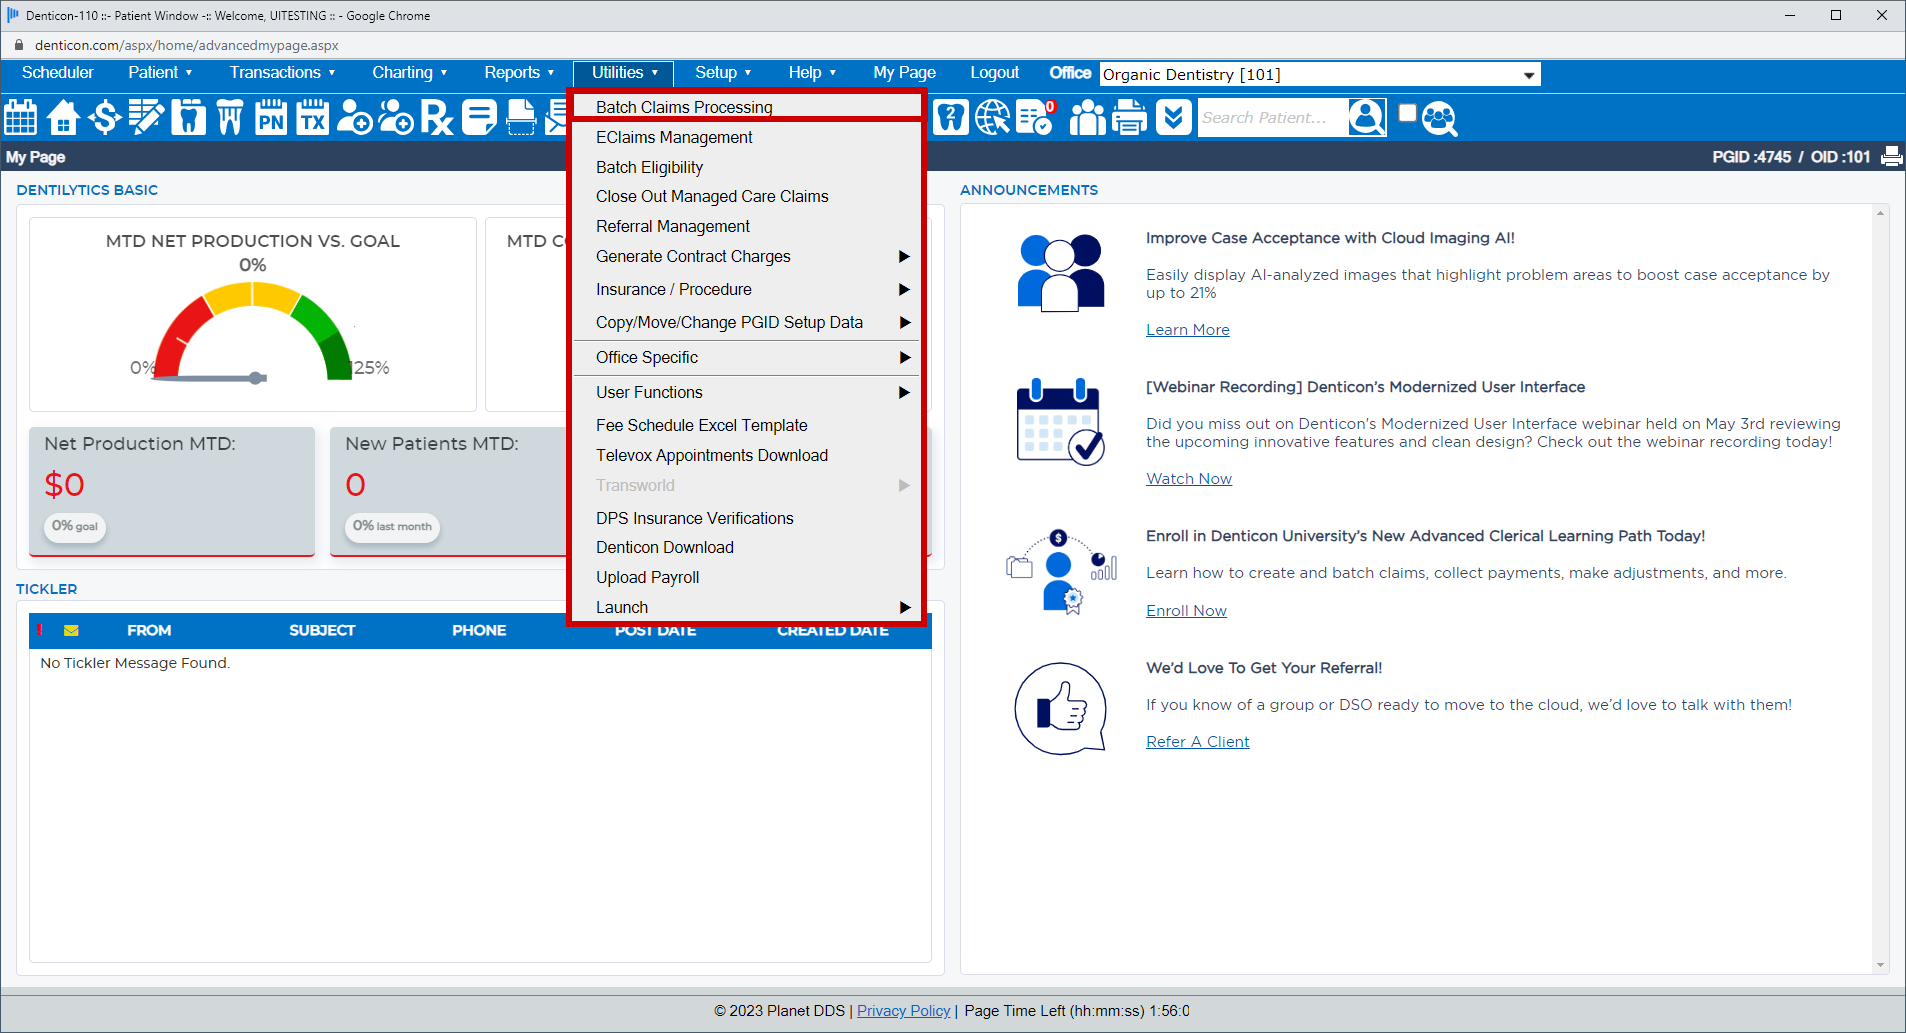Viewport: 1906px width, 1033px height.
Task: Open the Reports dropdown menu
Action: [x=519, y=73]
